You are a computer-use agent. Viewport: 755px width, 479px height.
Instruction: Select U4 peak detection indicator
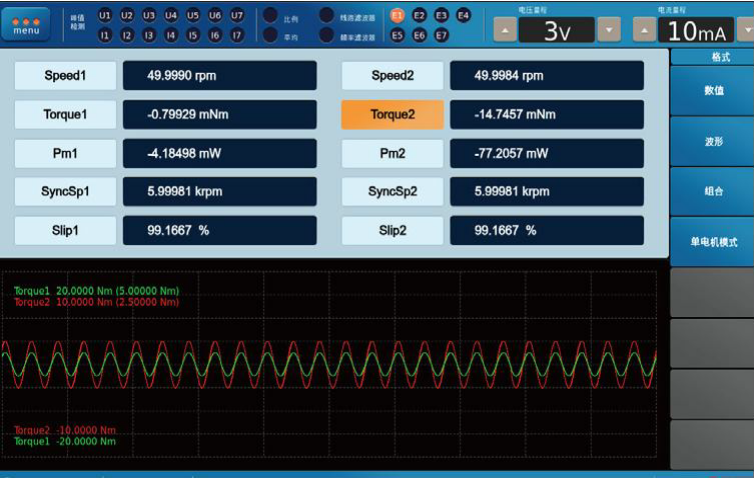[171, 15]
